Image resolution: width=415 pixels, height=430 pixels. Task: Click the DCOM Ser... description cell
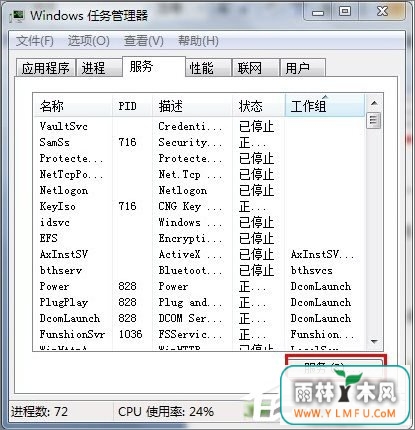(x=190, y=318)
